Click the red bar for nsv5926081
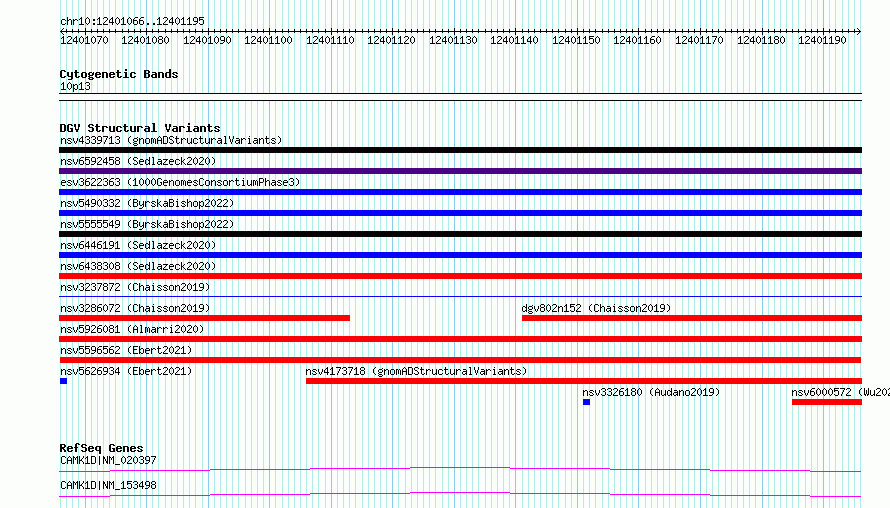The width and height of the screenshot is (890, 508). [x=460, y=339]
